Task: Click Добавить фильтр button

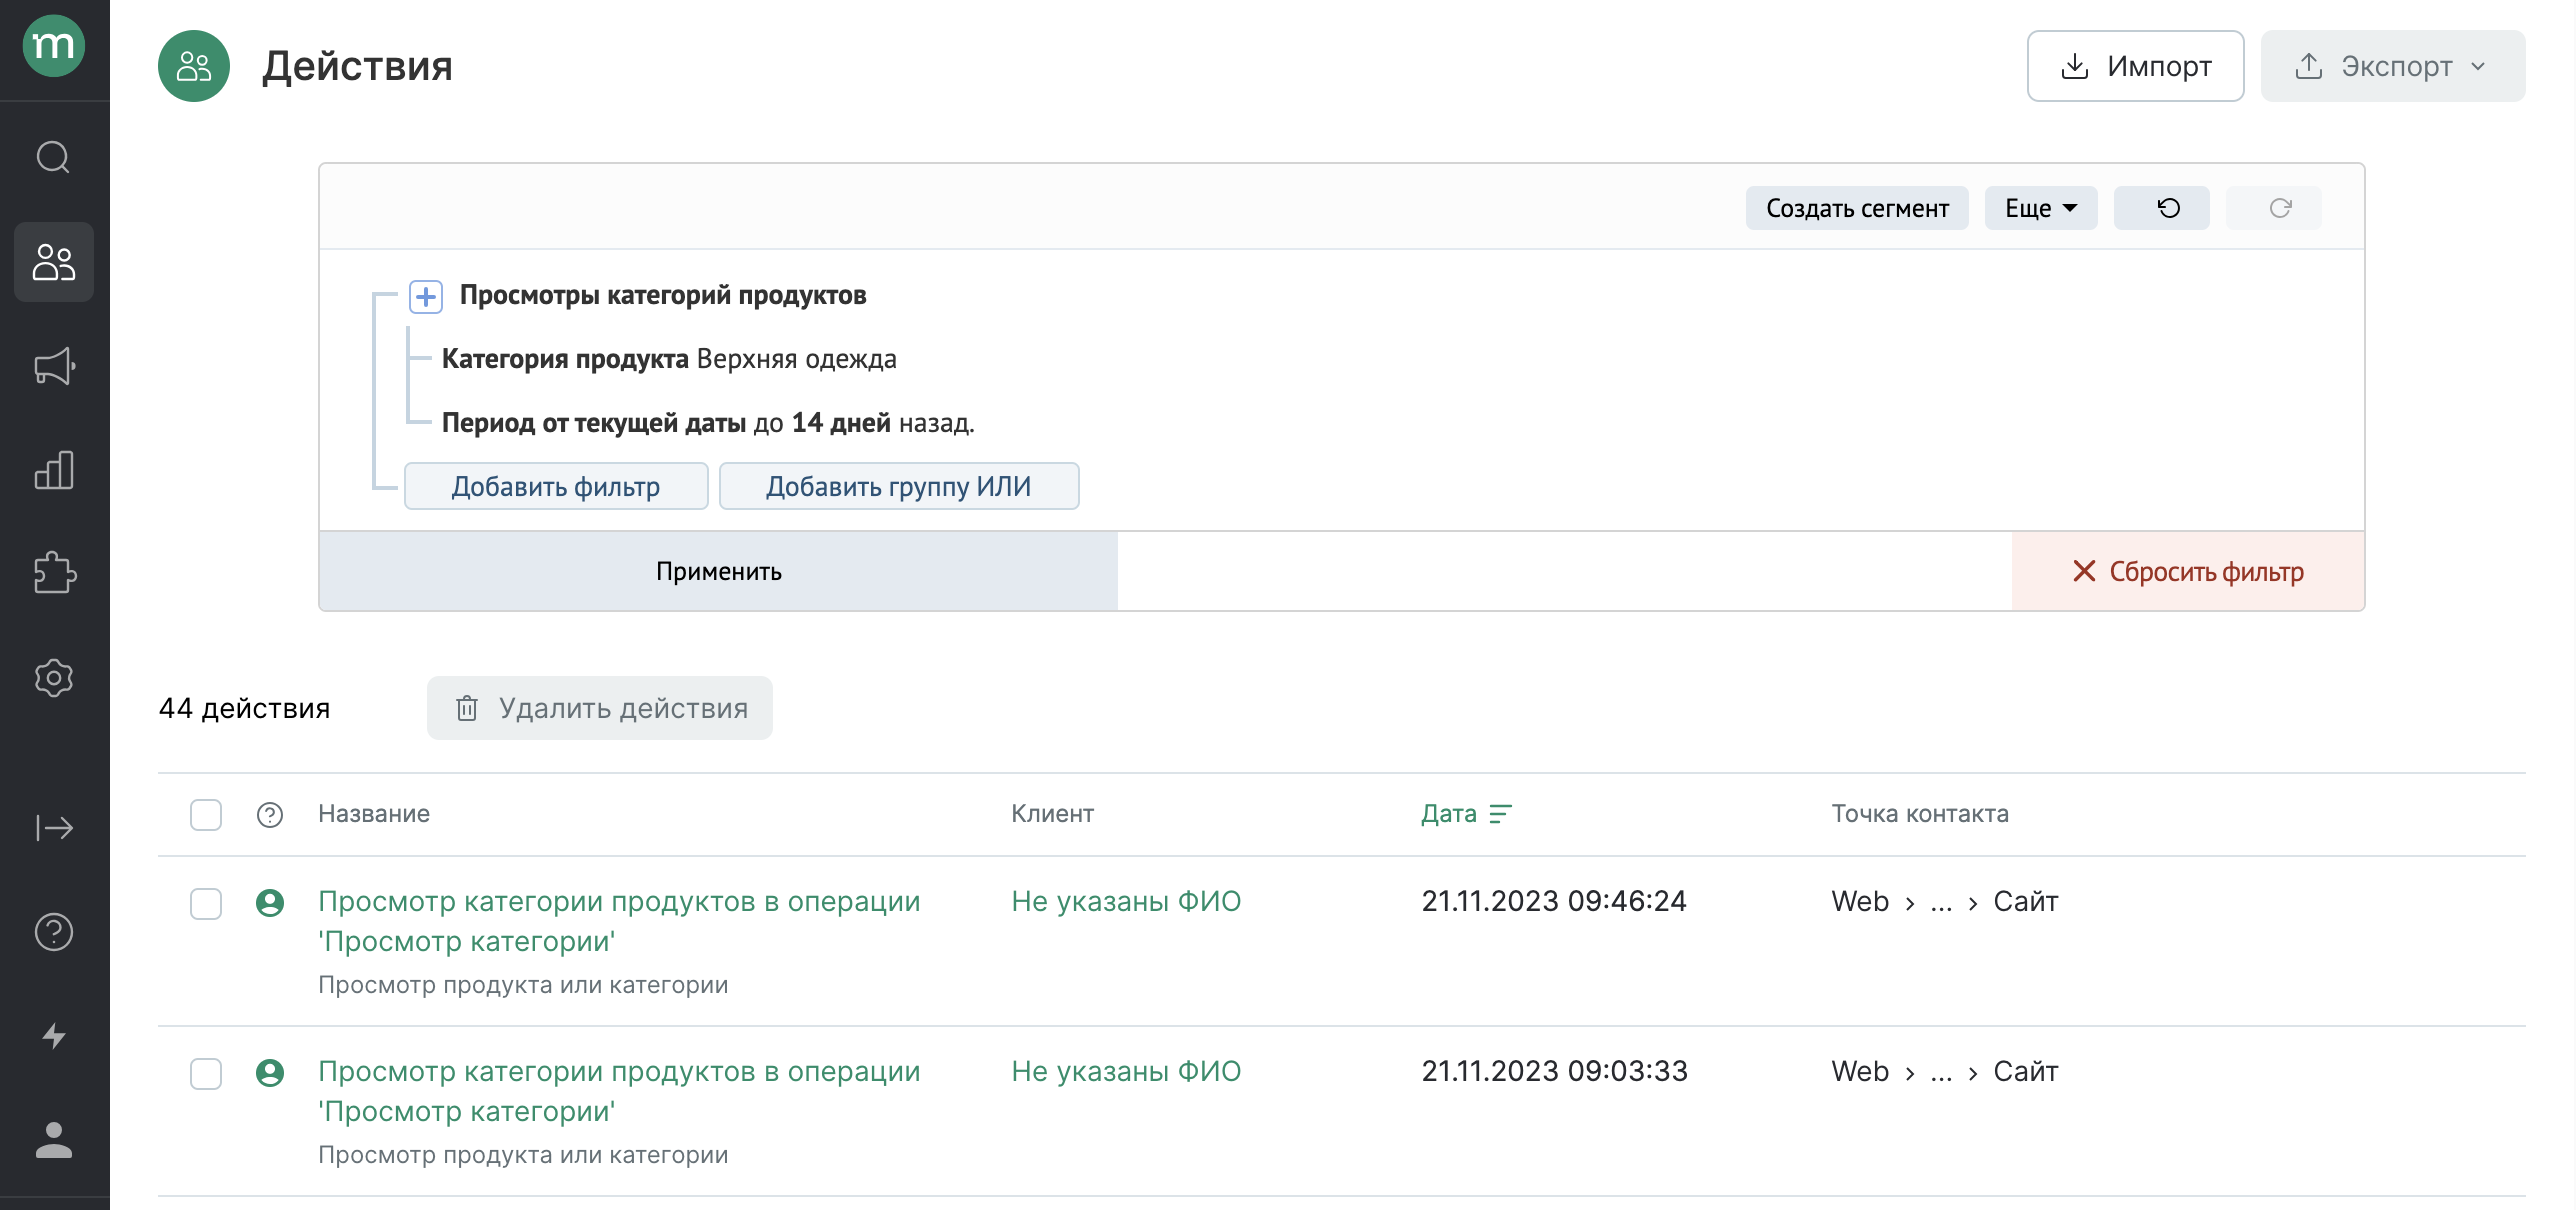Action: (556, 486)
